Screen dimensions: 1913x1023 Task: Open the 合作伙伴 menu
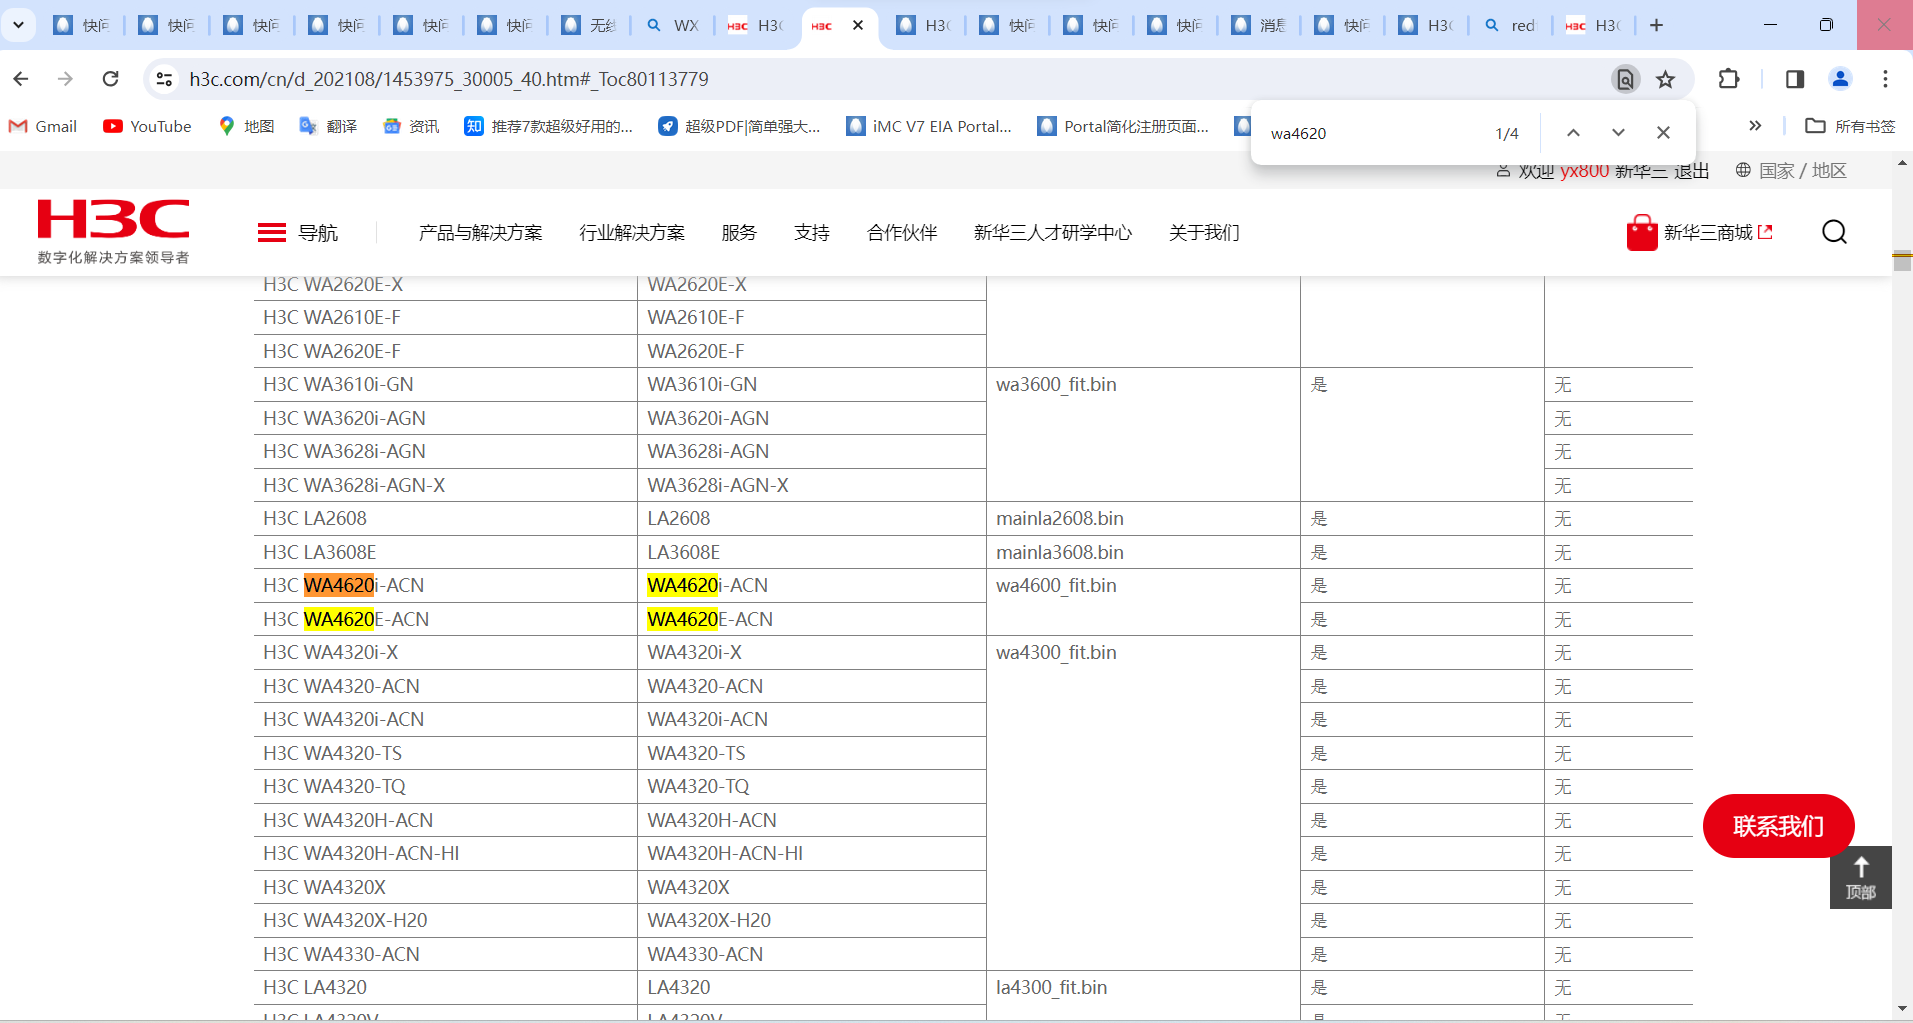click(902, 233)
